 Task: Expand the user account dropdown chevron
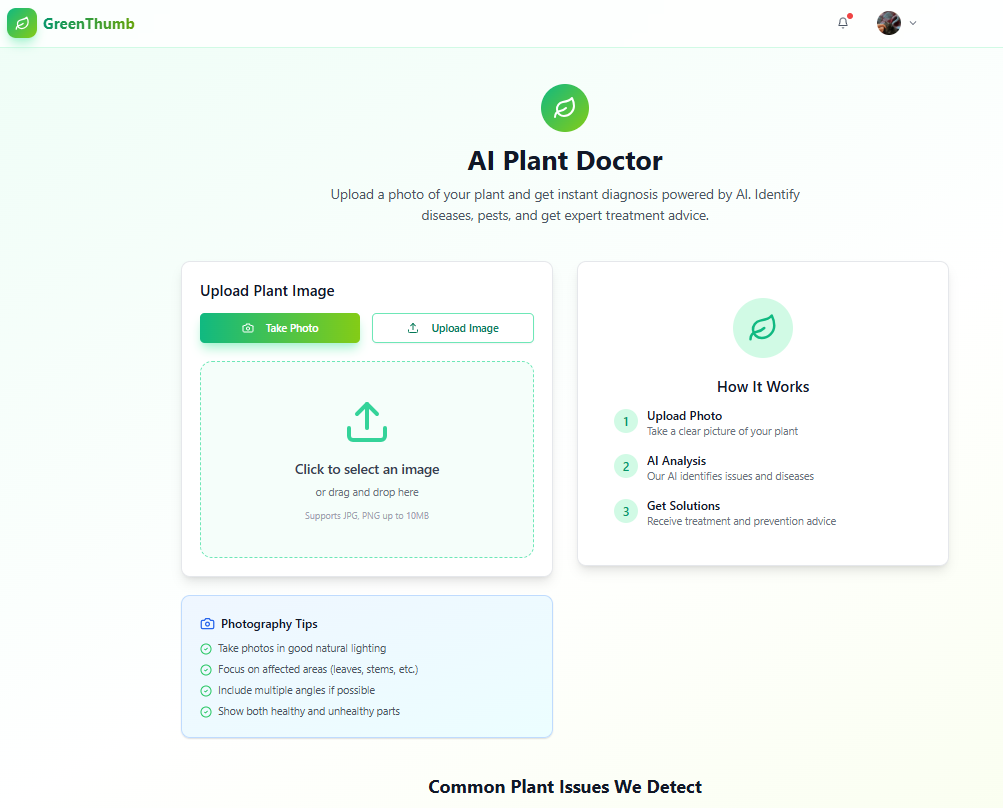pyautogui.click(x=912, y=22)
